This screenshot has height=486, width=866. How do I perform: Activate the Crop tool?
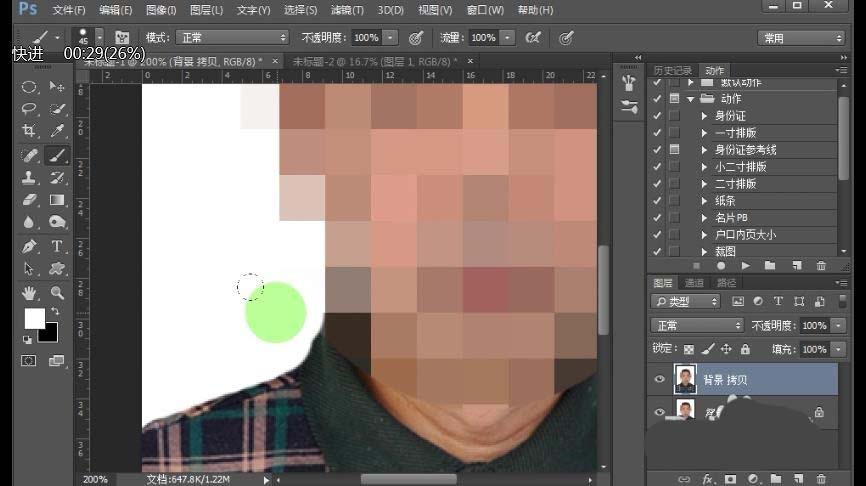coord(29,131)
